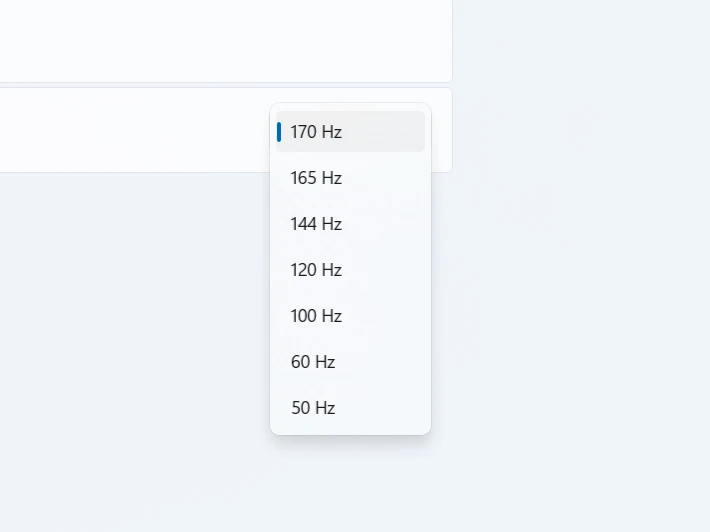
Task: Click the empty settings card at top
Action: point(220,40)
